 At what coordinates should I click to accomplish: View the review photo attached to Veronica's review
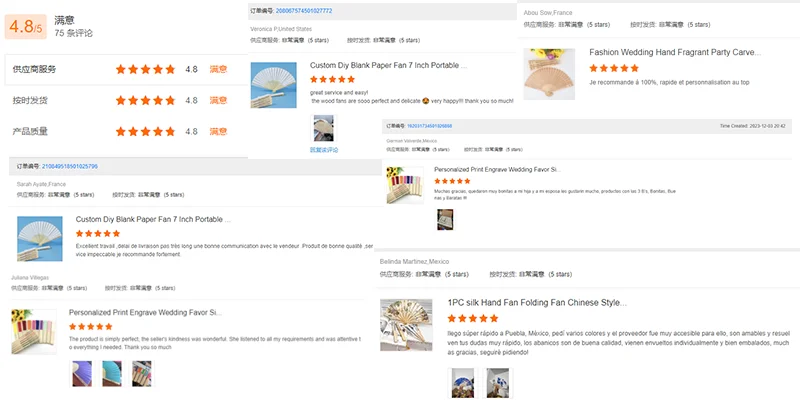323,128
